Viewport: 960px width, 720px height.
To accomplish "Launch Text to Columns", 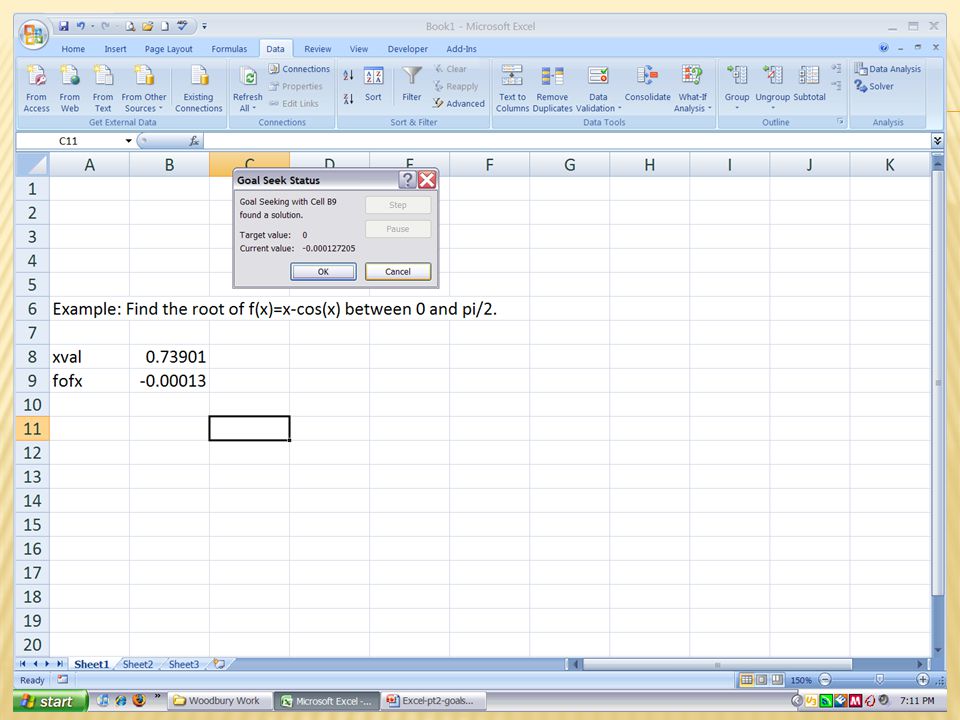I will 512,89.
